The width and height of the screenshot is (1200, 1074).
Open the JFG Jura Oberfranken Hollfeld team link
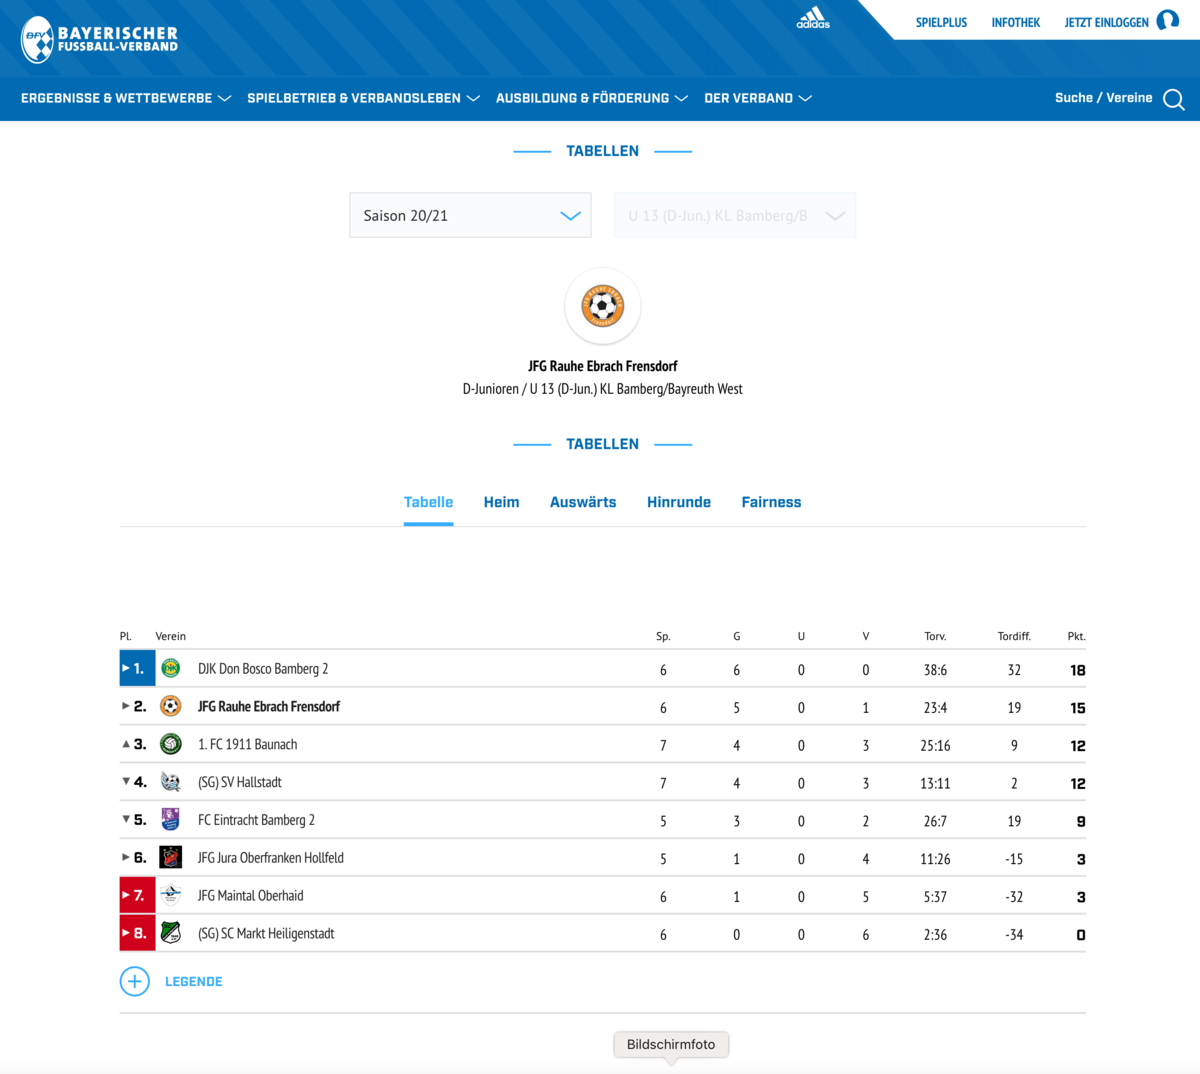click(x=271, y=858)
